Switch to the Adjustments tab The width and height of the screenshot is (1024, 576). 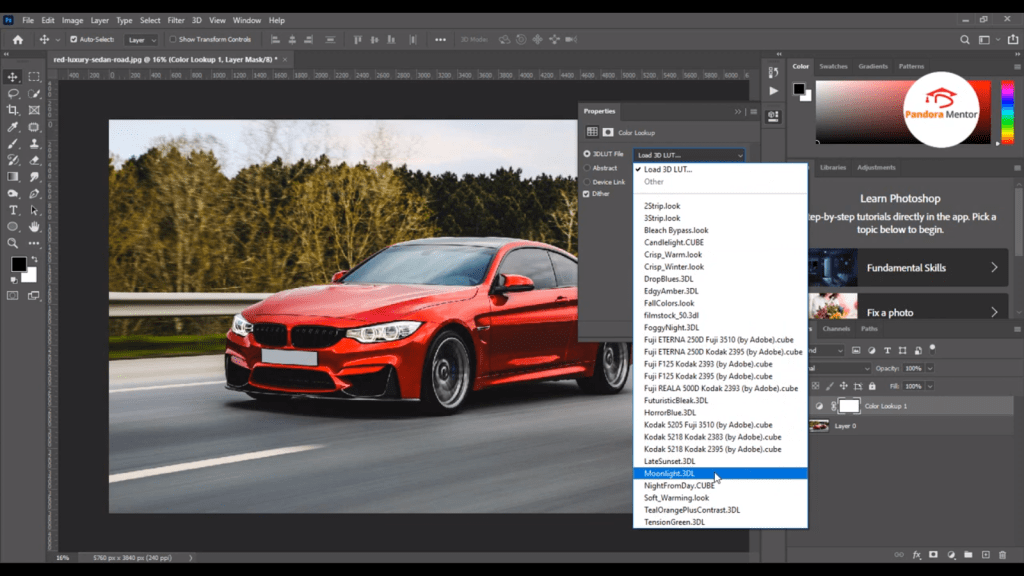[876, 167]
